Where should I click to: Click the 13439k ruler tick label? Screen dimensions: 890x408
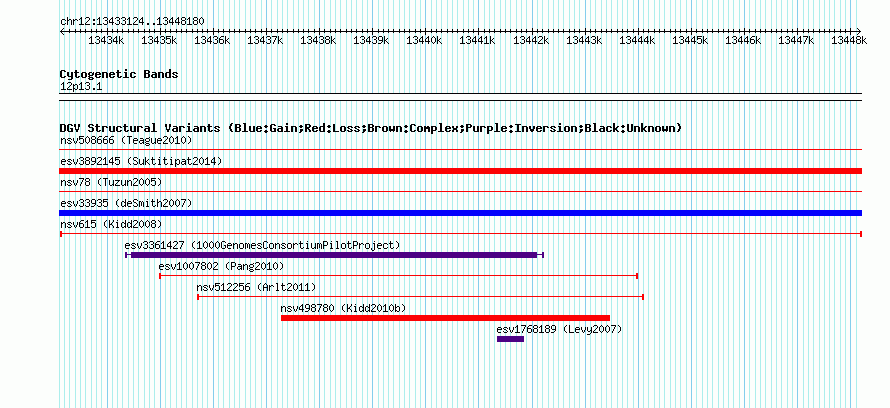click(x=371, y=40)
